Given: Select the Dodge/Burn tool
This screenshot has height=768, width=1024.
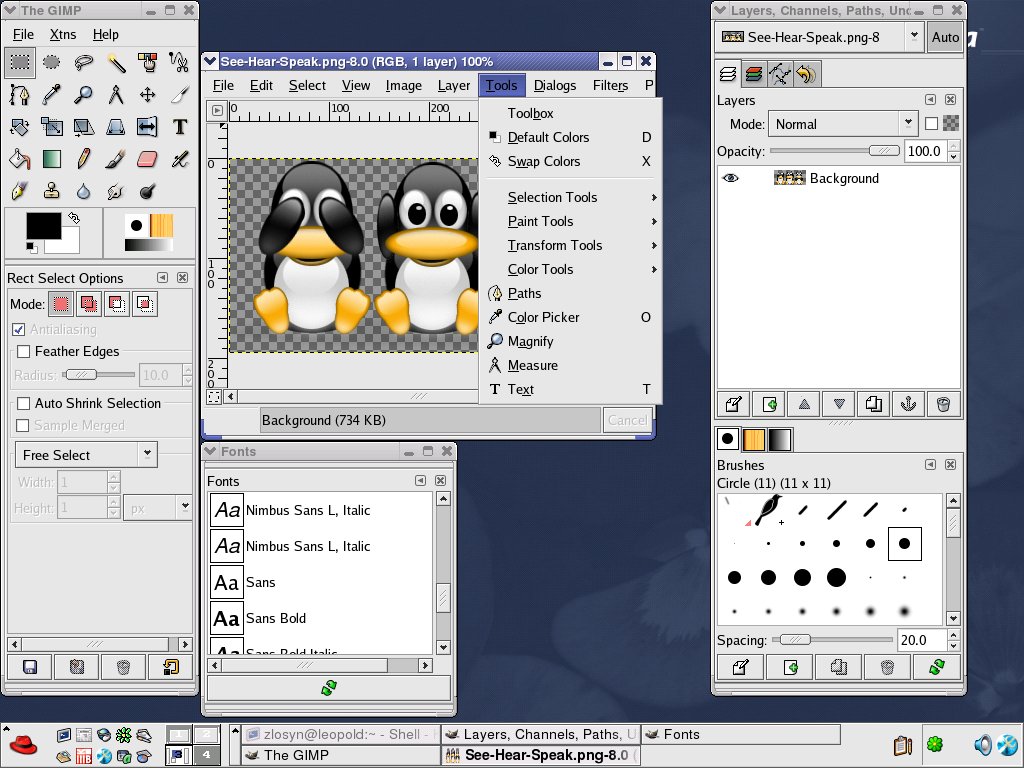Looking at the screenshot, I should click(148, 191).
